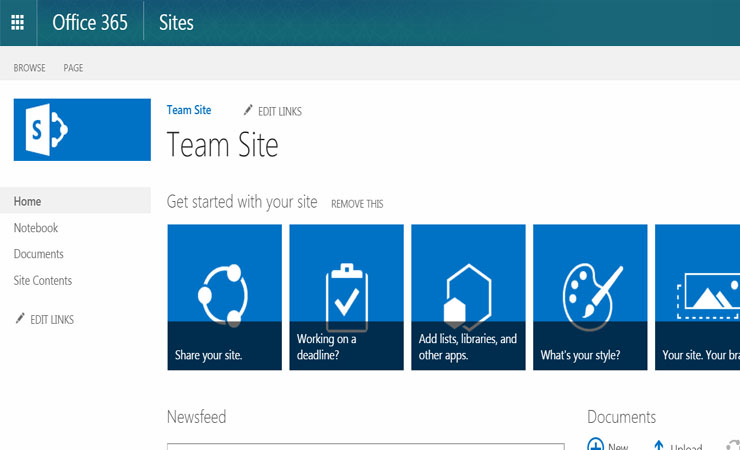Image resolution: width=740 pixels, height=450 pixels.
Task: Open Site Contents in the sidebar
Action: [43, 281]
